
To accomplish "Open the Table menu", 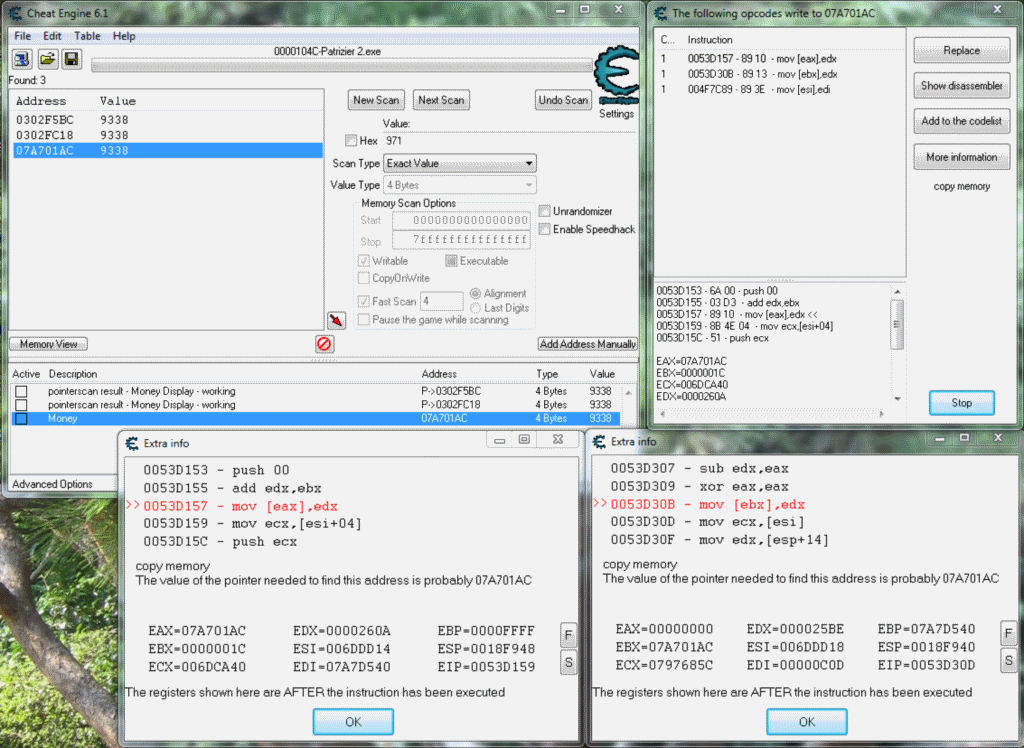I will 87,35.
